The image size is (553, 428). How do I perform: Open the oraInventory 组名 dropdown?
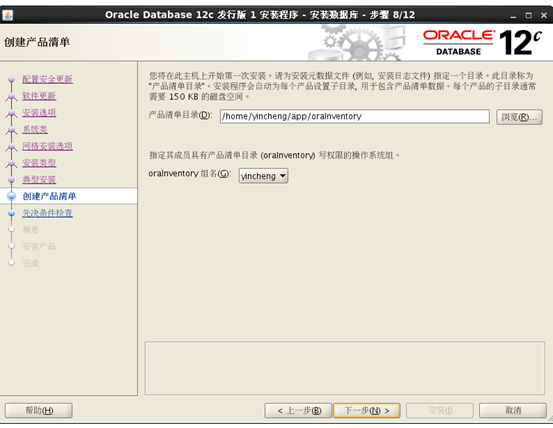click(263, 176)
